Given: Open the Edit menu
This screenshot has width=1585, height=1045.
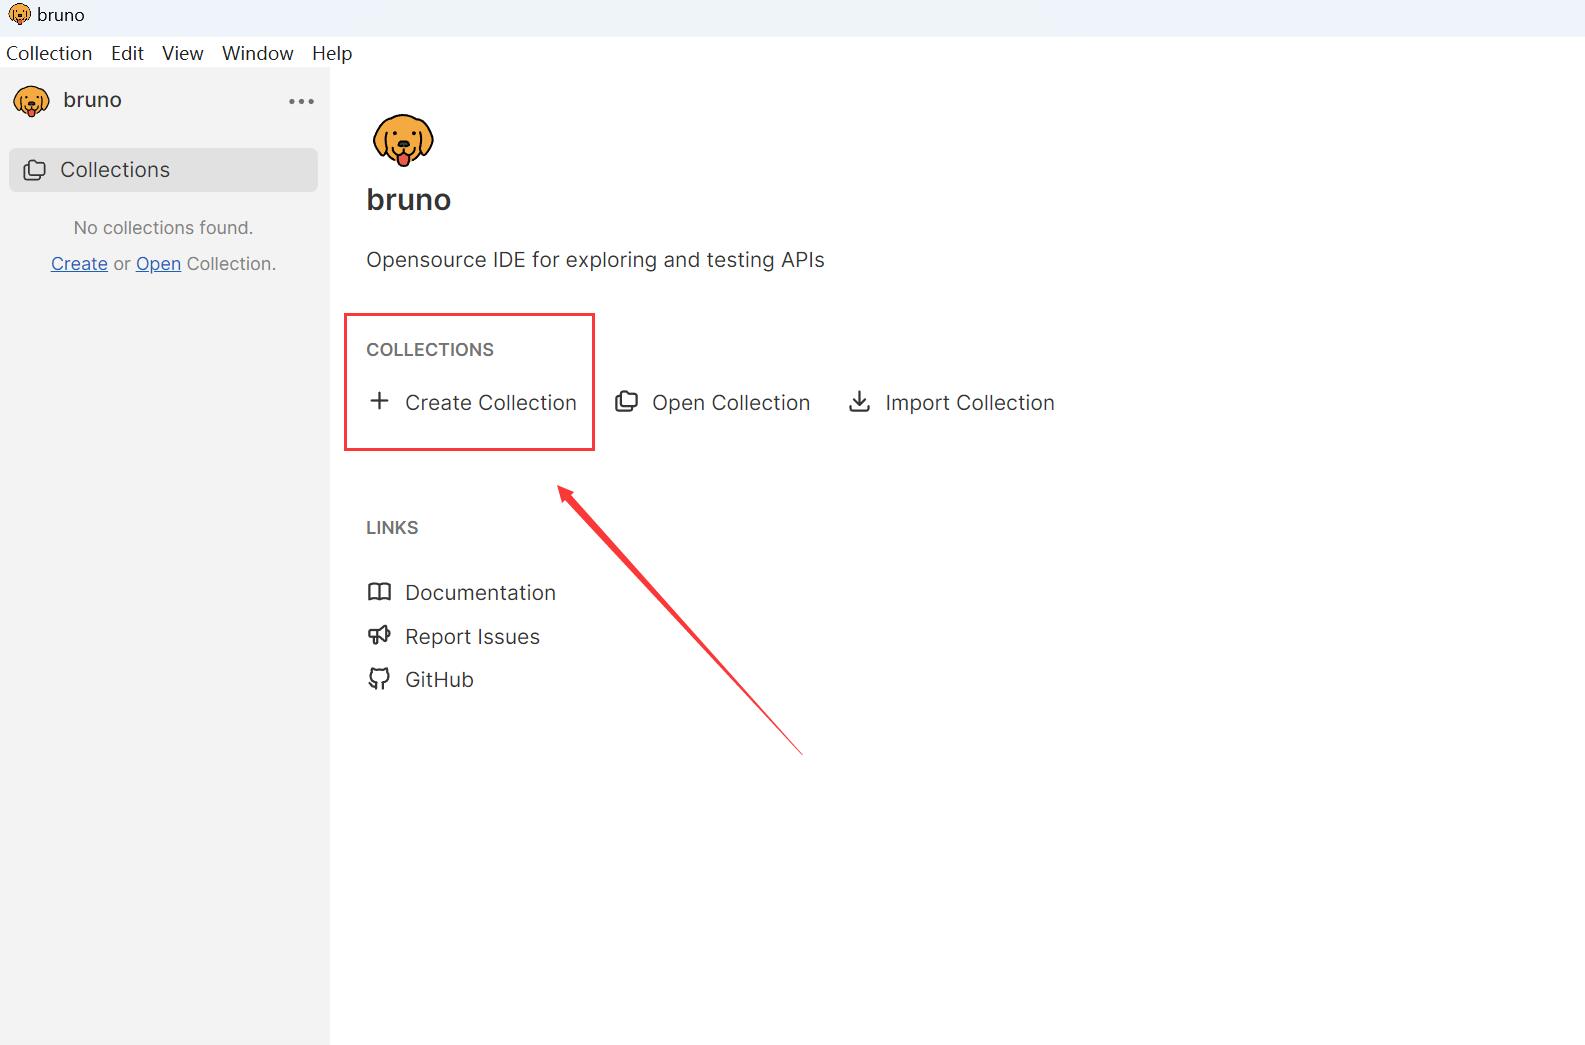Looking at the screenshot, I should click(x=127, y=53).
